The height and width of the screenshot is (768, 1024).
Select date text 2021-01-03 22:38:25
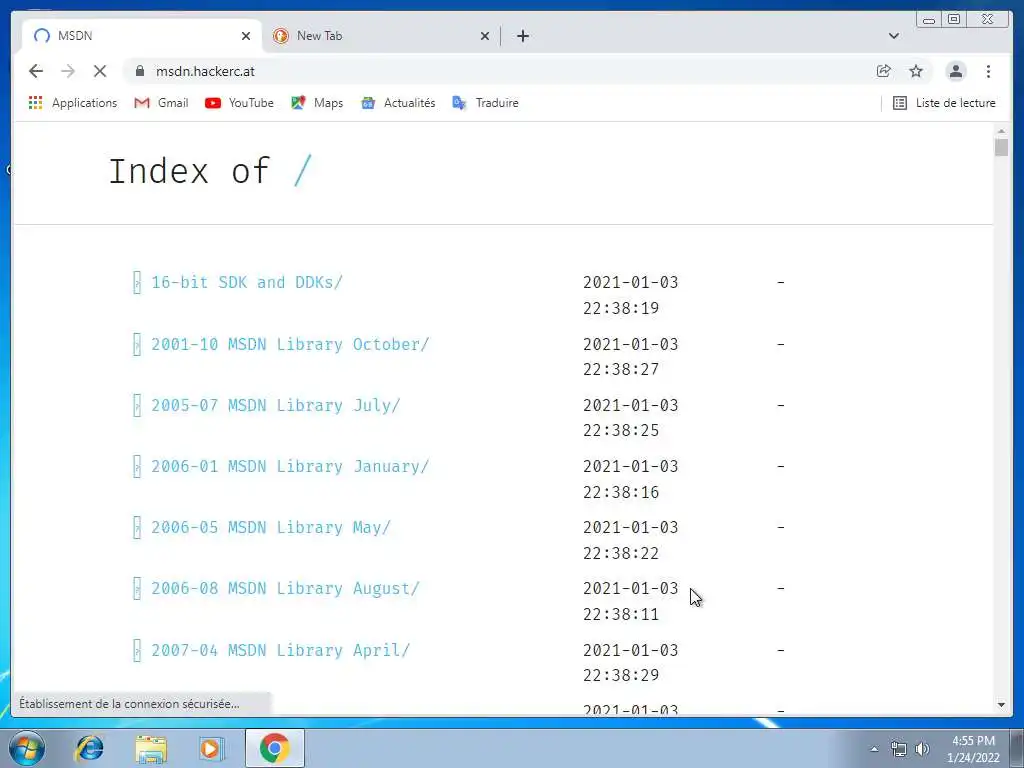click(x=630, y=418)
